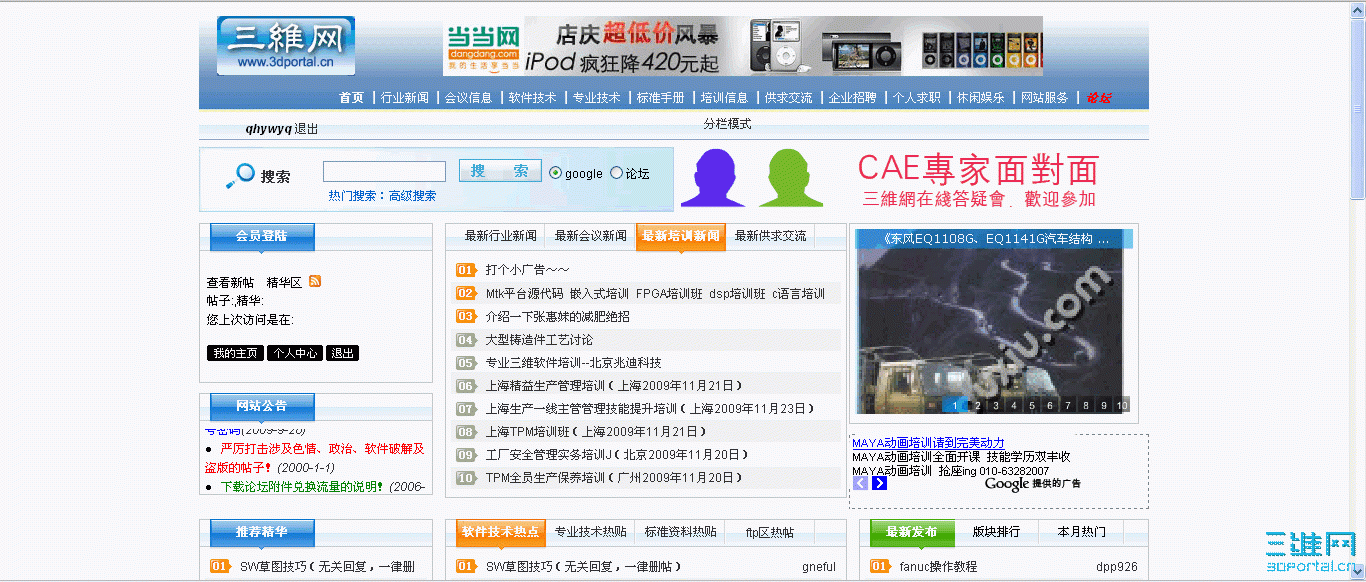Click the blue next arrow in the MAYA ad
Screen dimensions: 1366x582
[x=879, y=482]
